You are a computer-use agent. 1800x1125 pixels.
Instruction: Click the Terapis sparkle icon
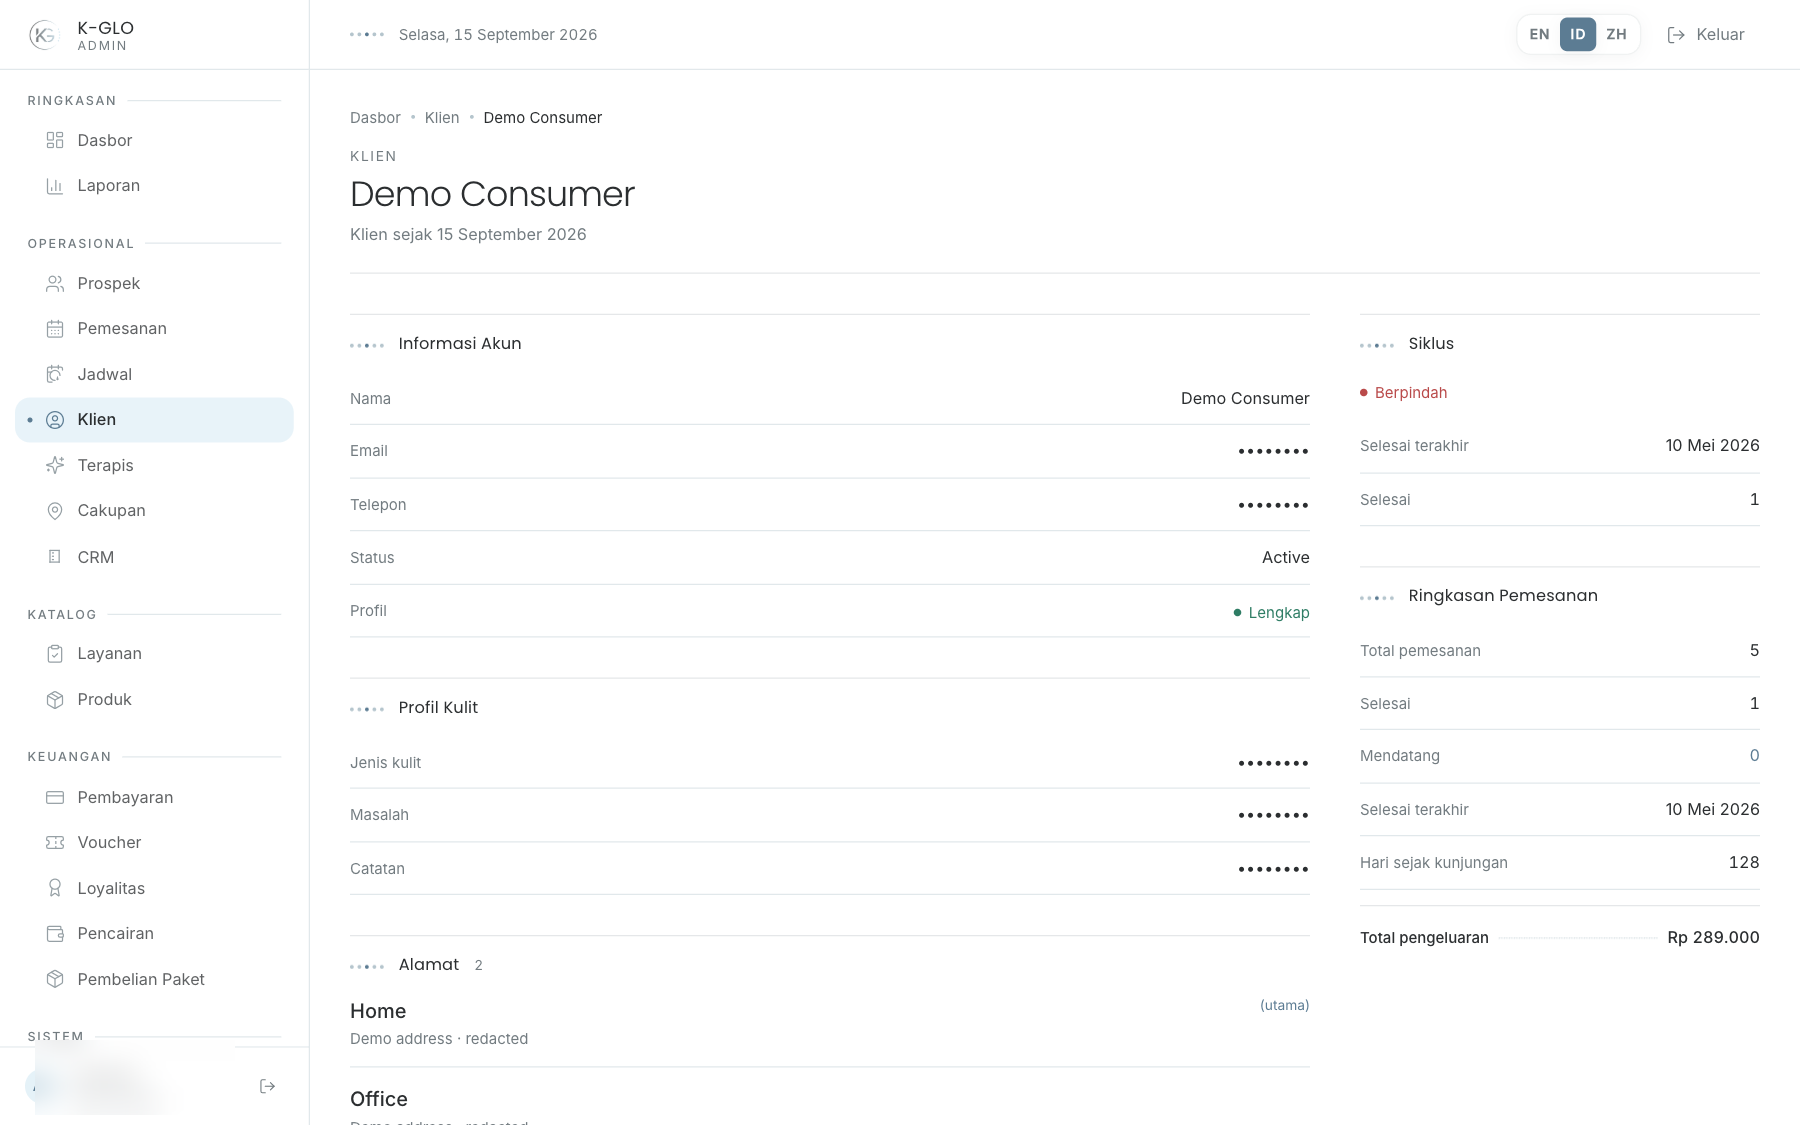point(55,466)
